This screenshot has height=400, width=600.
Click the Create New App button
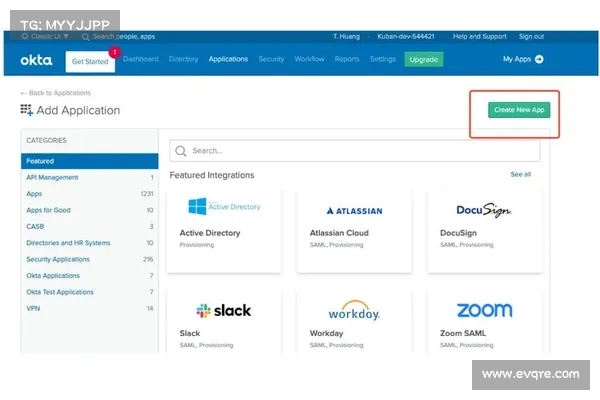(519, 110)
